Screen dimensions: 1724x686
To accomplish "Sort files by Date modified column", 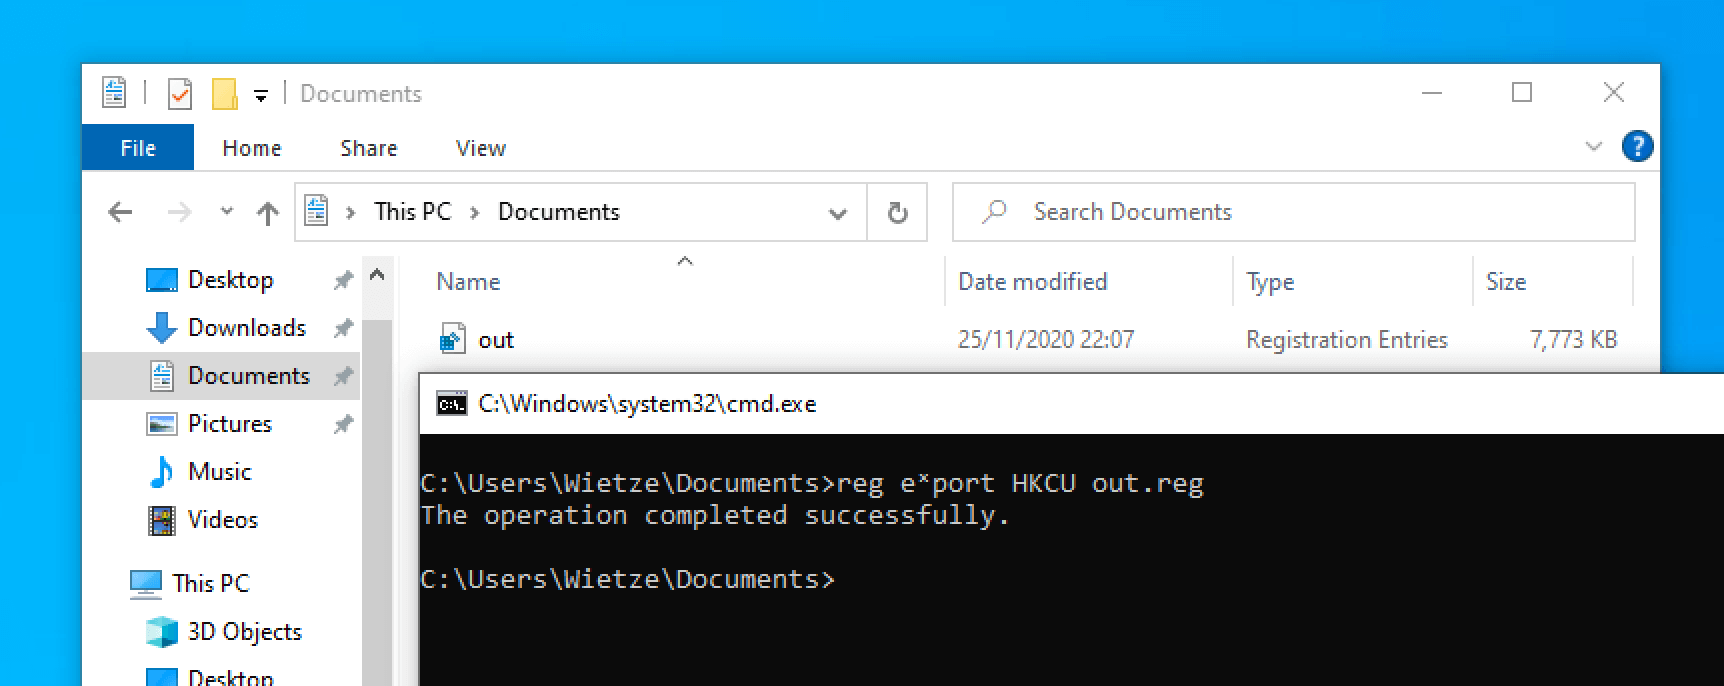I will [1032, 282].
